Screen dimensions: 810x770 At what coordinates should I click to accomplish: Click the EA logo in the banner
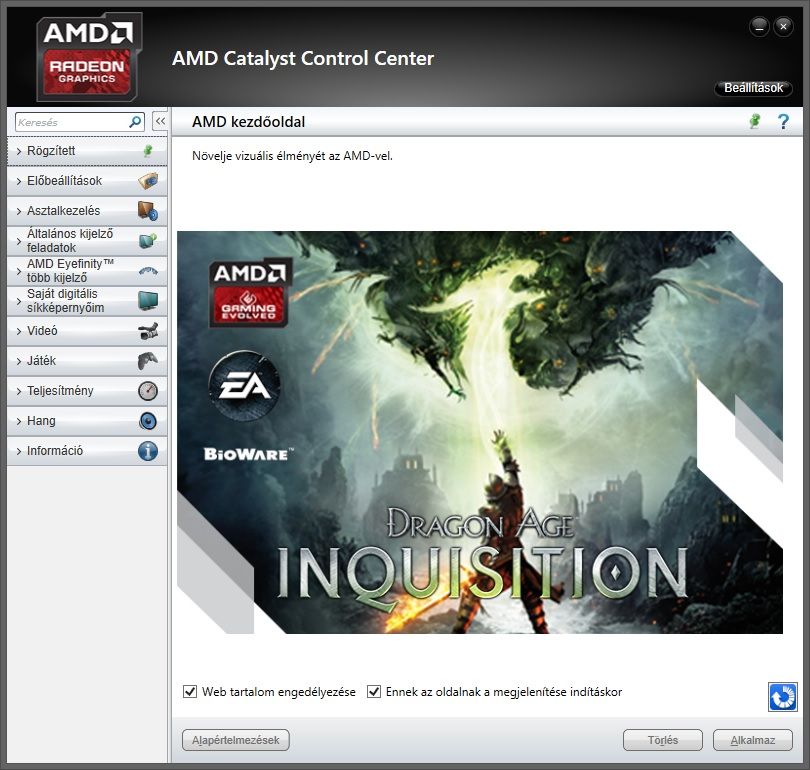coord(244,385)
